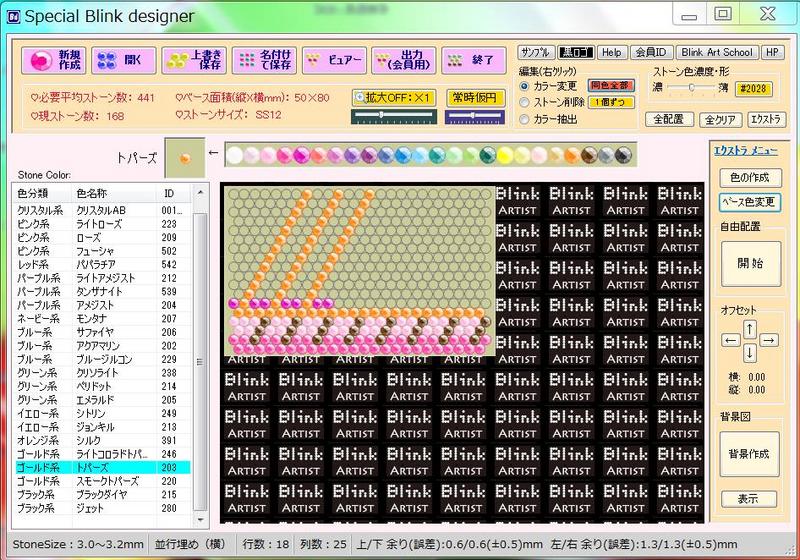This screenshot has width=800, height=560.
Task: Shift offset with the down arrow
Action: click(749, 353)
